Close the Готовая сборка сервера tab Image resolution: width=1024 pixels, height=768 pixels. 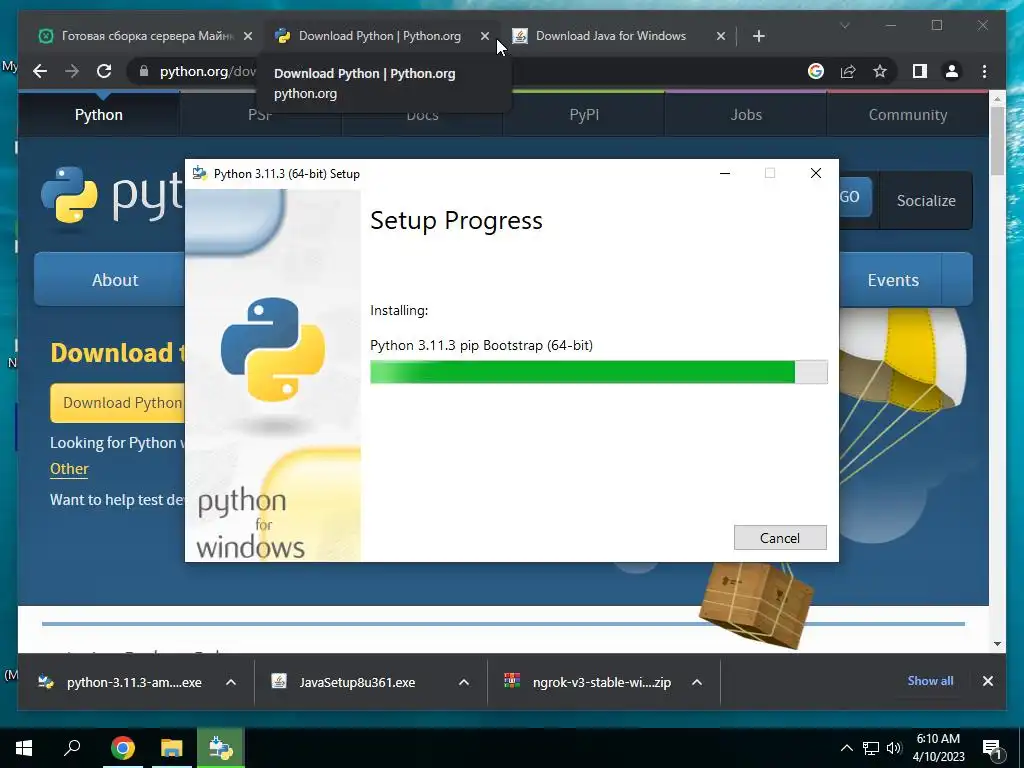pyautogui.click(x=248, y=36)
